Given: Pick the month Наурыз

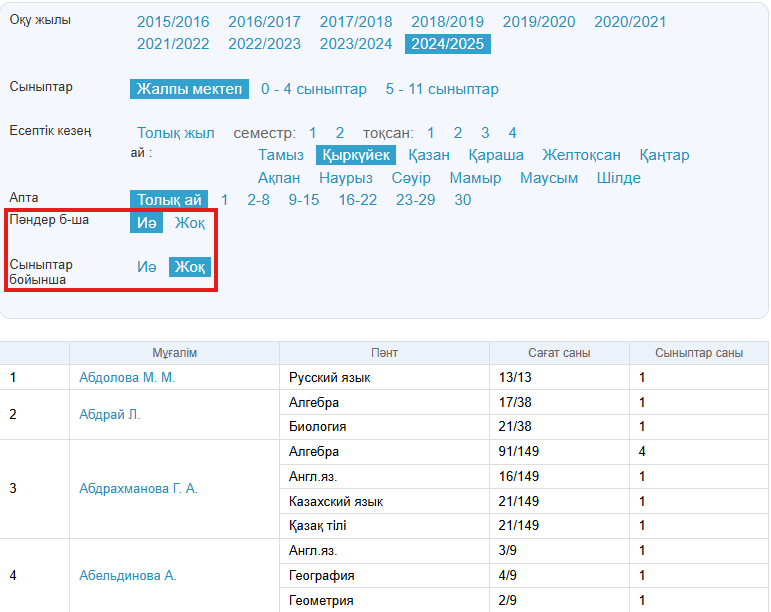Looking at the screenshot, I should tap(346, 178).
